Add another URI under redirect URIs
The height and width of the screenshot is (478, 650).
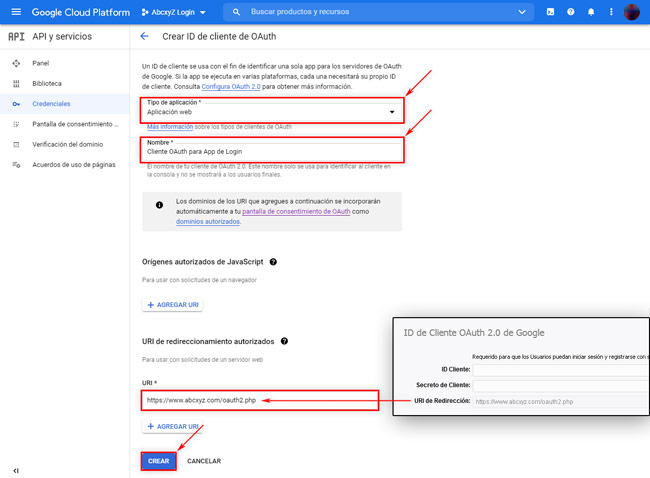tap(172, 427)
